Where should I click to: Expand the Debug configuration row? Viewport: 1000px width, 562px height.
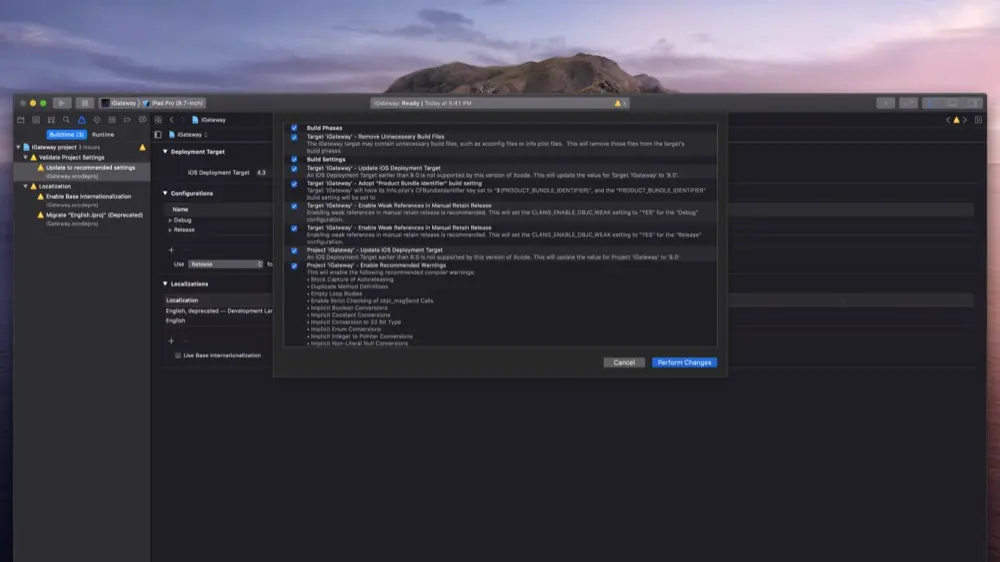(170, 220)
